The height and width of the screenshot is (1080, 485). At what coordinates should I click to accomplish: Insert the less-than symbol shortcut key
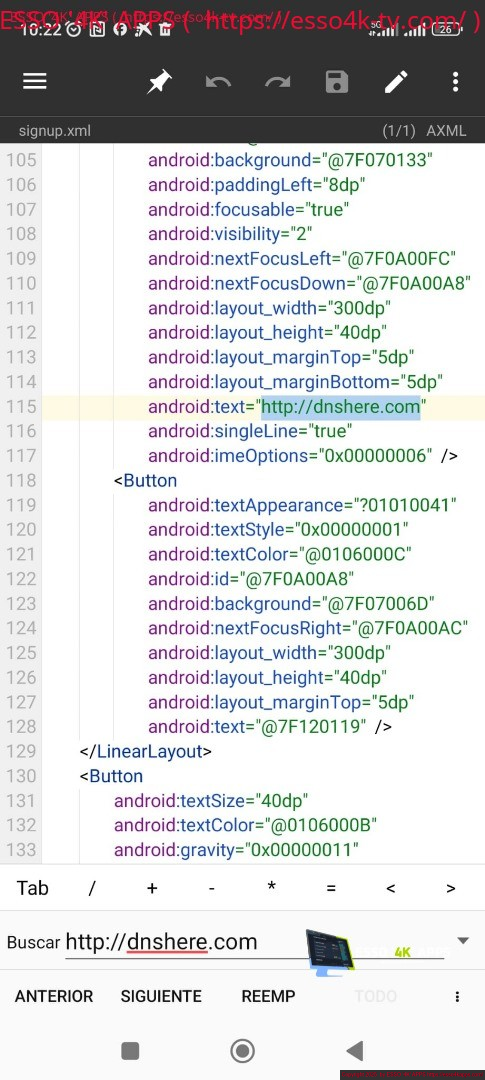[391, 889]
